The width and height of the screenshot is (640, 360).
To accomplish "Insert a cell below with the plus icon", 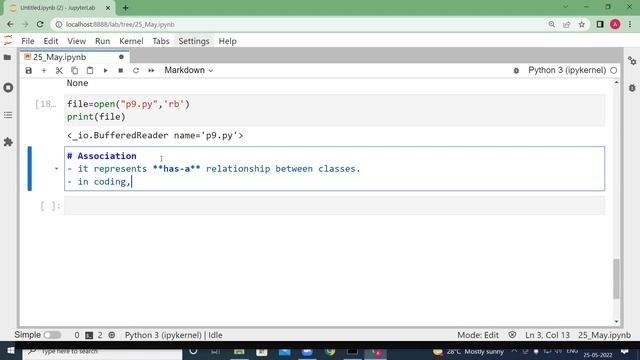I will tap(44, 70).
